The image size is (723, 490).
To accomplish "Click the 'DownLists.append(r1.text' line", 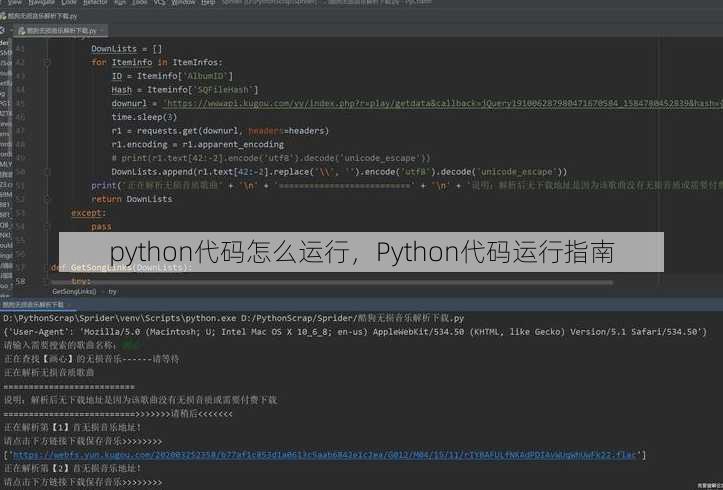I will pyautogui.click(x=339, y=172).
